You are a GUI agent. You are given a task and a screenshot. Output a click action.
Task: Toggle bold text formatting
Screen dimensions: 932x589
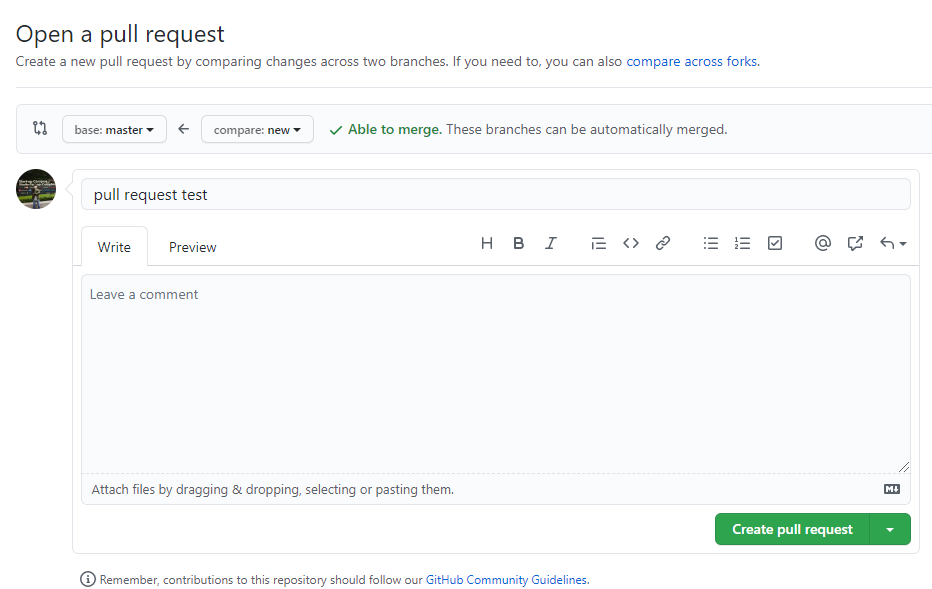pos(518,243)
